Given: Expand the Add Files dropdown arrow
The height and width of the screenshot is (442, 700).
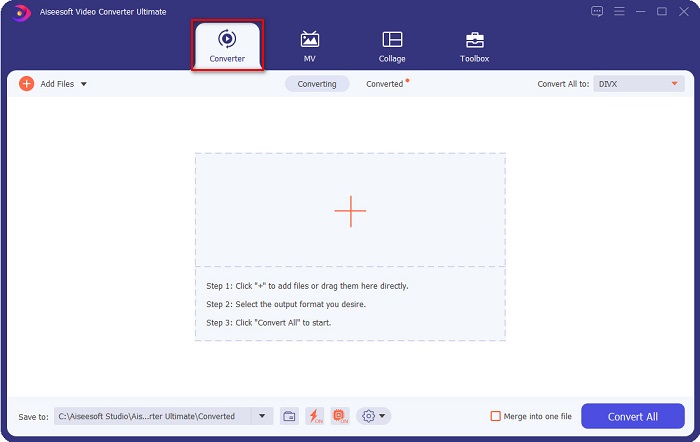Looking at the screenshot, I should point(83,84).
